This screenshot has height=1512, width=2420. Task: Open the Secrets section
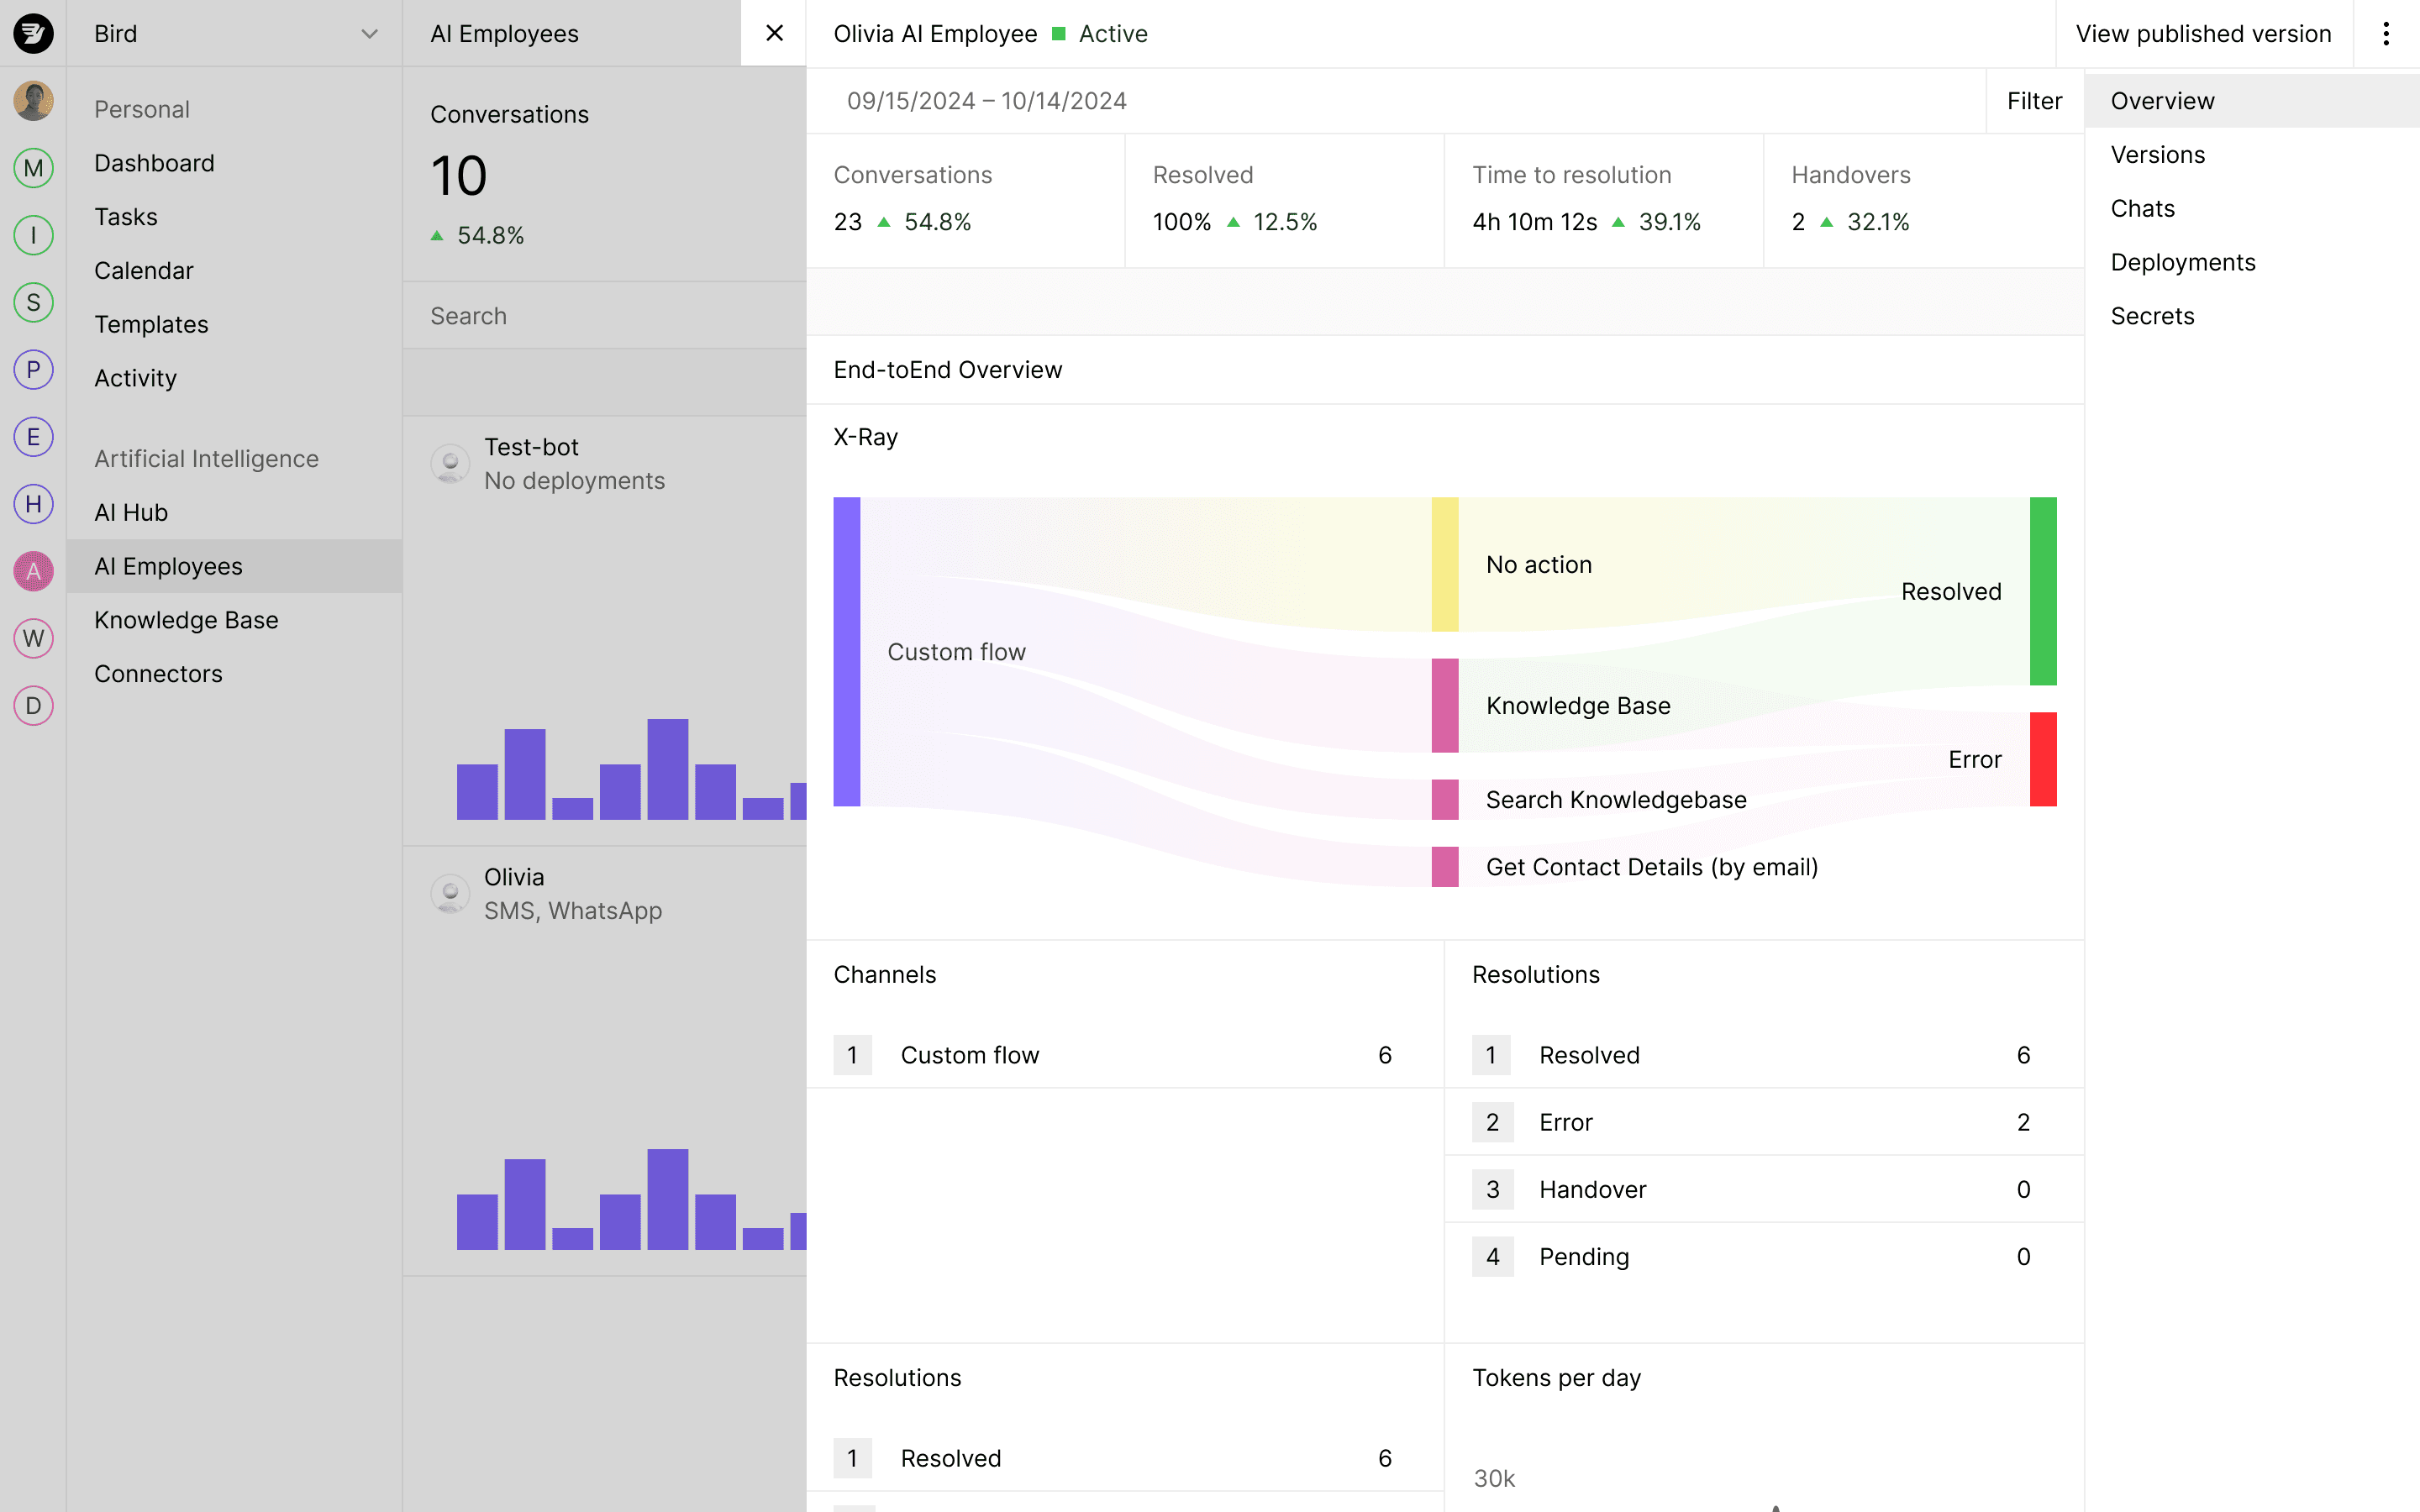tap(2152, 315)
